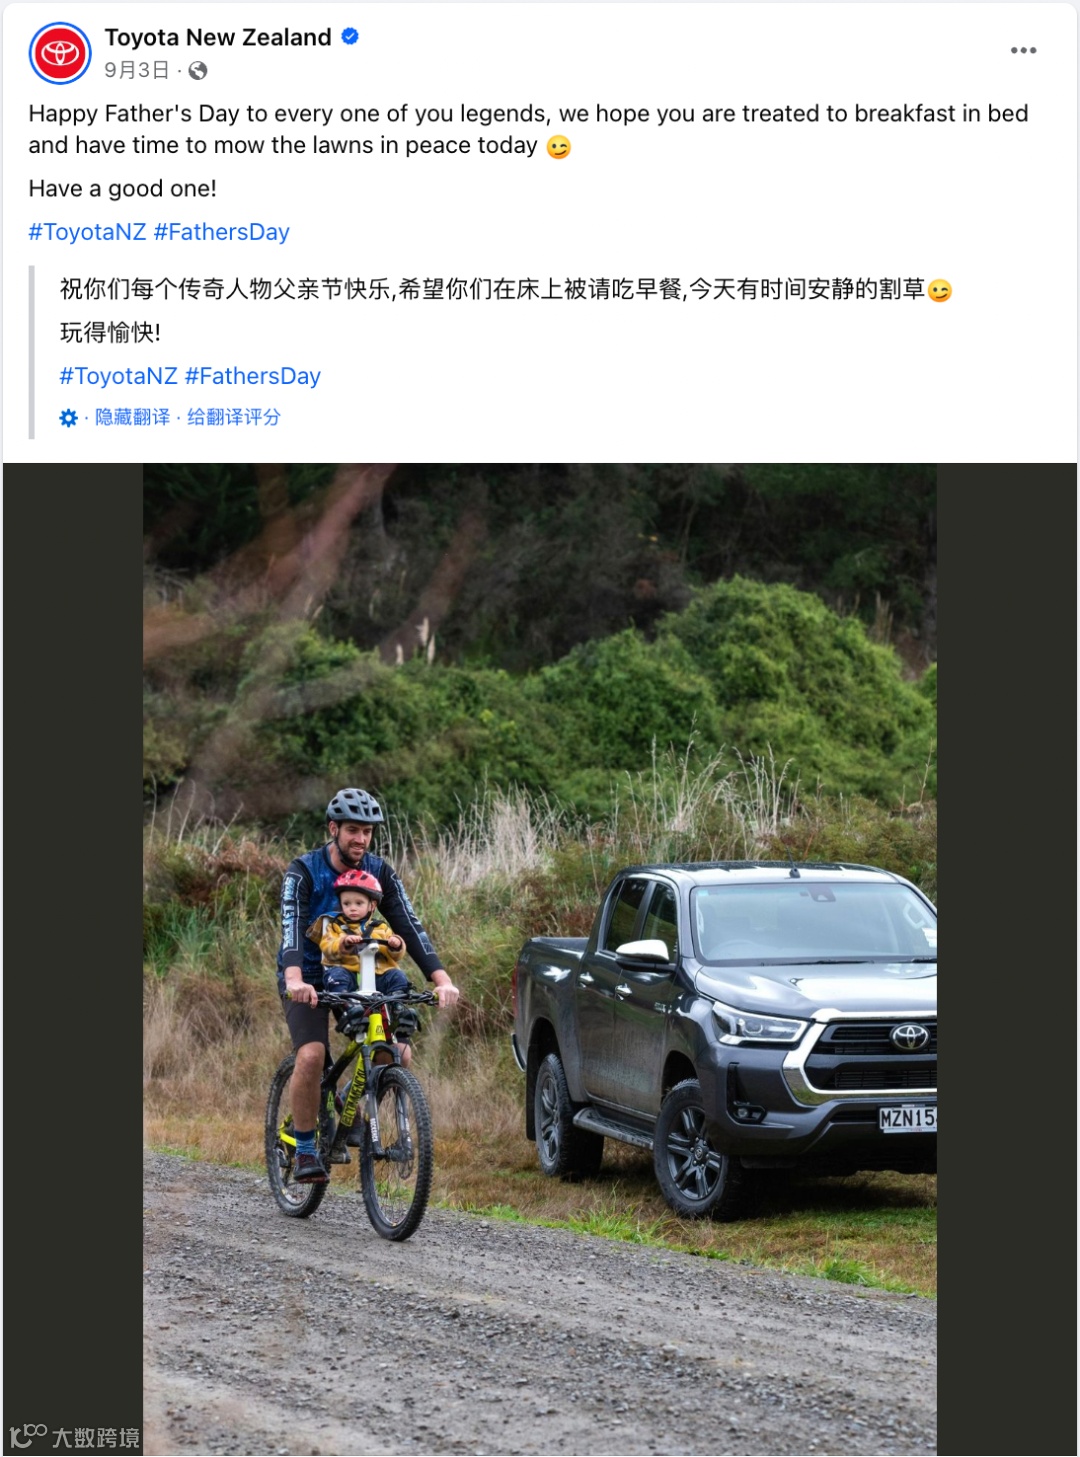Open the #FathersDay hashtag in the translation
This screenshot has height=1457, width=1080.
[x=253, y=376]
